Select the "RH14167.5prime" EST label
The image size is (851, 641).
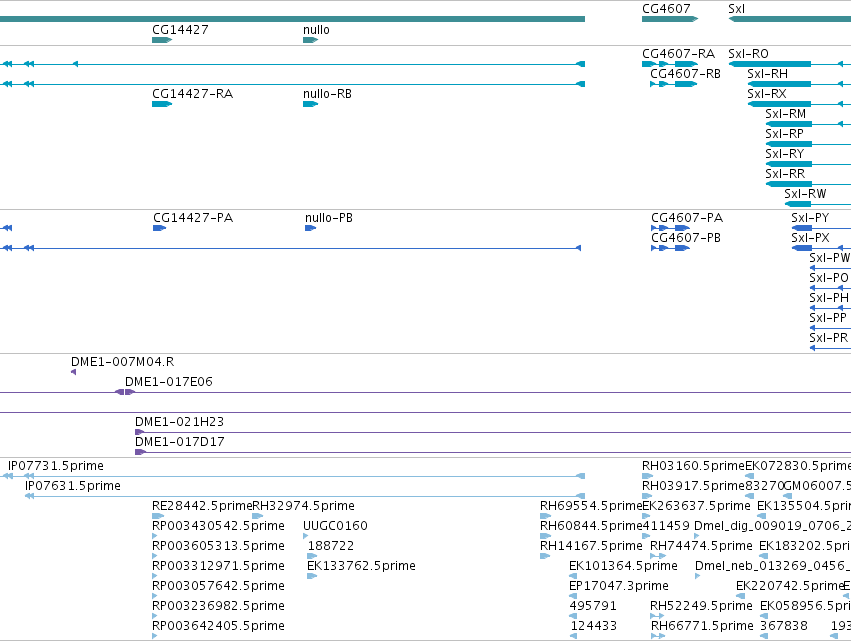(x=591, y=547)
